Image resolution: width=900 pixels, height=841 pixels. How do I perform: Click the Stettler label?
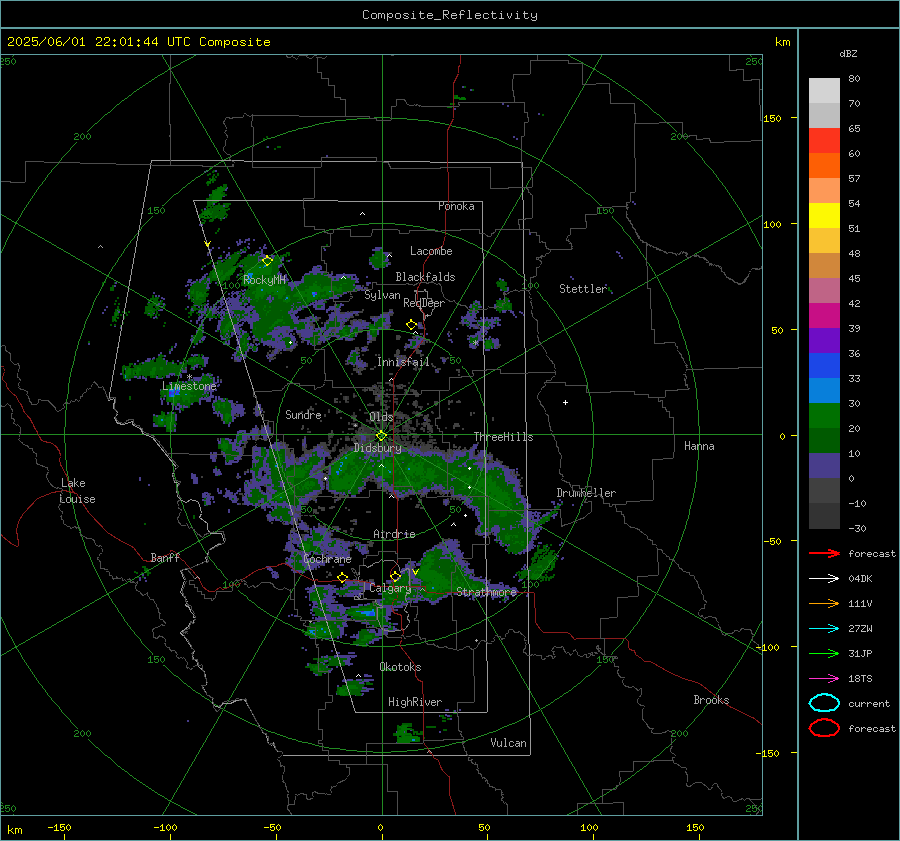pos(583,289)
